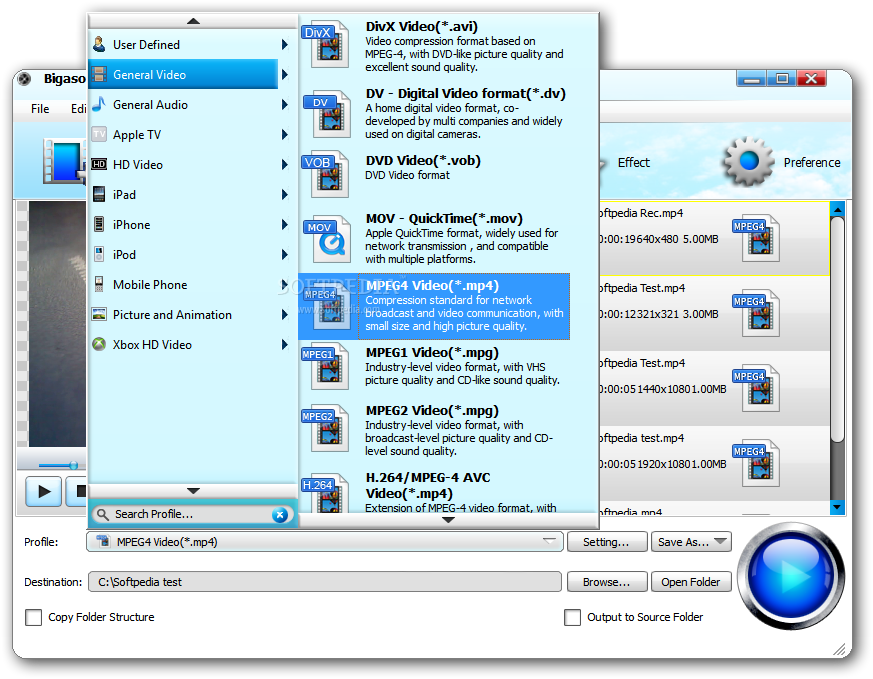
Task: Tick Output to Source Folder checkbox
Action: click(572, 617)
